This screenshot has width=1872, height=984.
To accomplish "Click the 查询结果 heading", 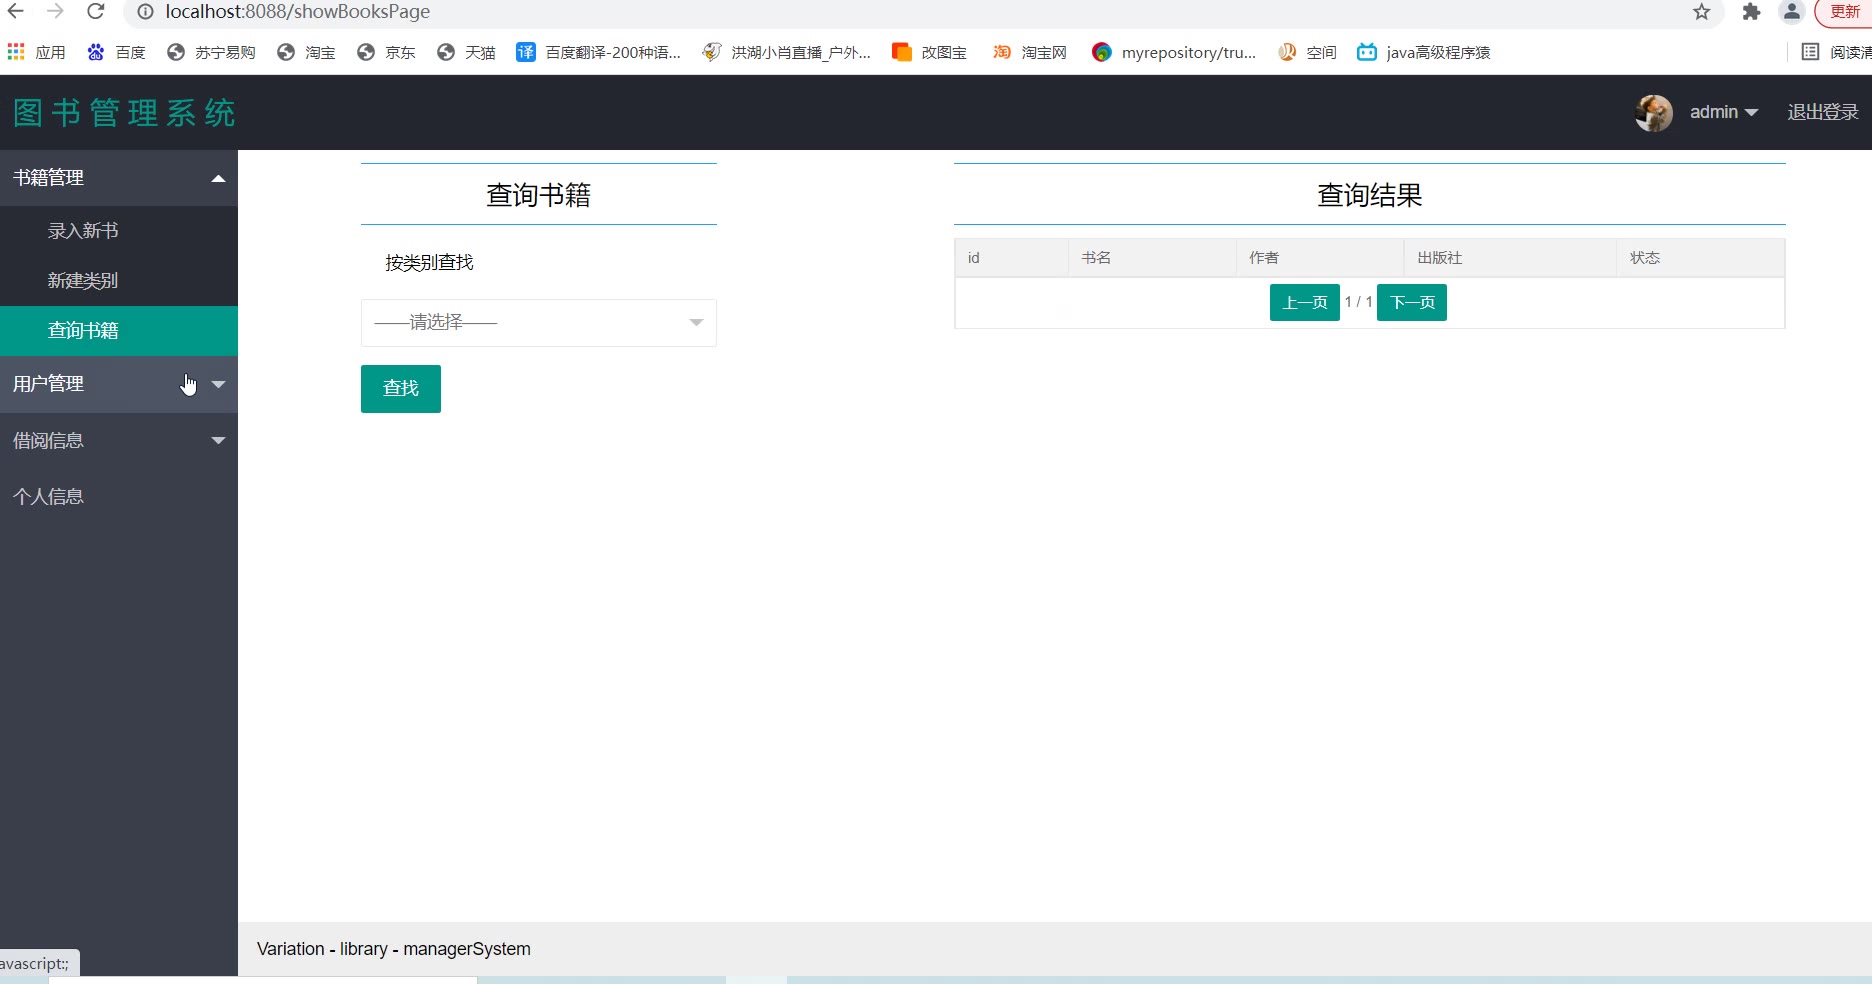I will click(1370, 195).
